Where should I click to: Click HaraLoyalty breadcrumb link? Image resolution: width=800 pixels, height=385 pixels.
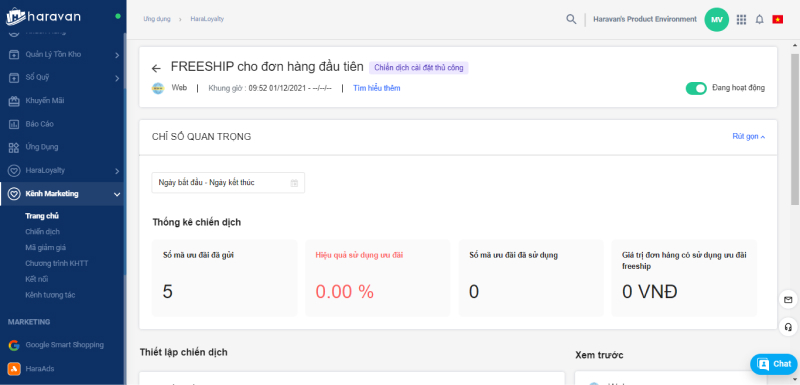(207, 19)
